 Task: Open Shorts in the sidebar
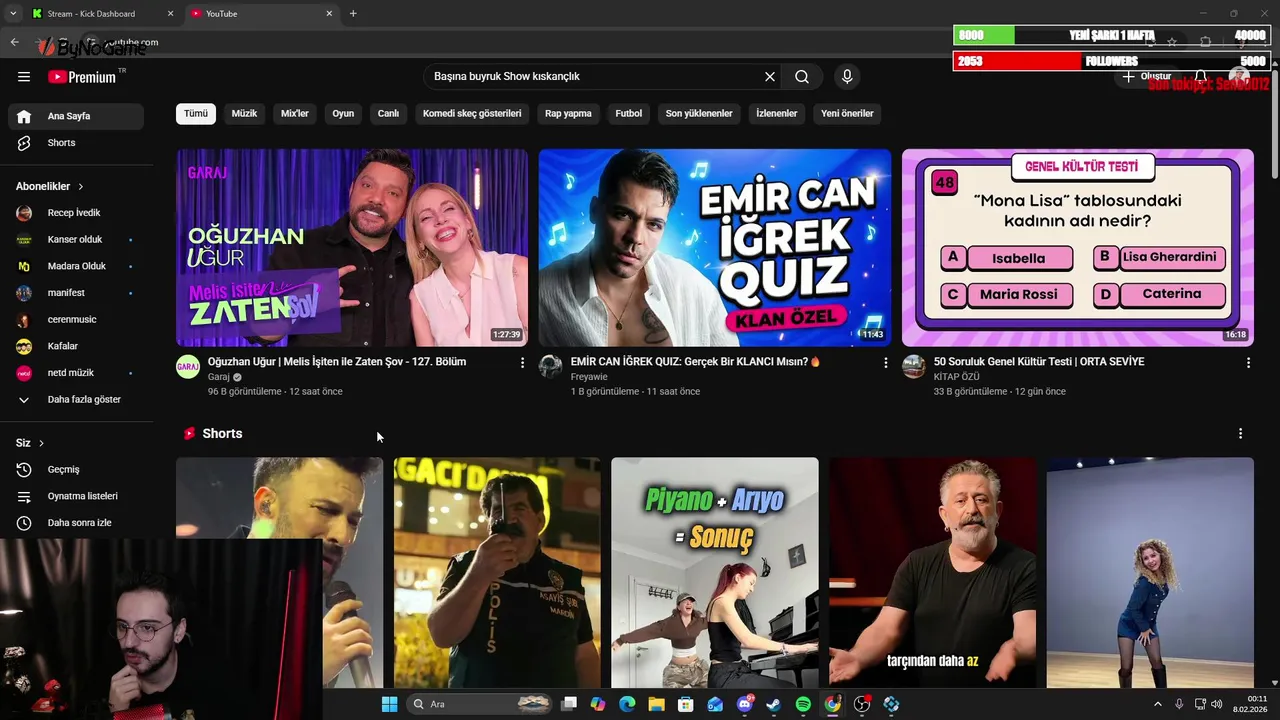coord(76,143)
